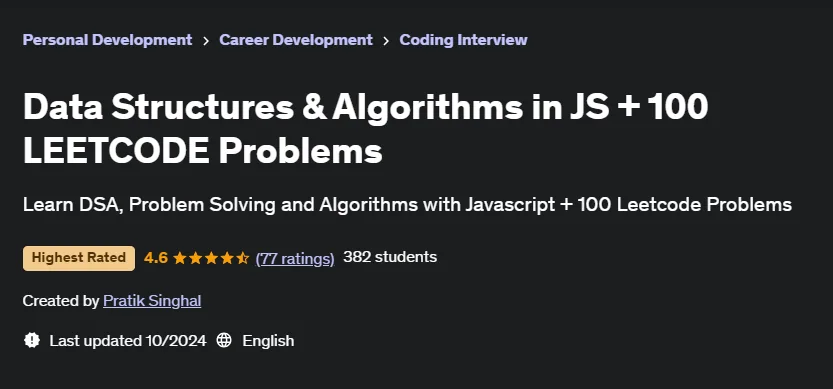
Task: Click the Highest Rated badge
Action: pyautogui.click(x=79, y=258)
